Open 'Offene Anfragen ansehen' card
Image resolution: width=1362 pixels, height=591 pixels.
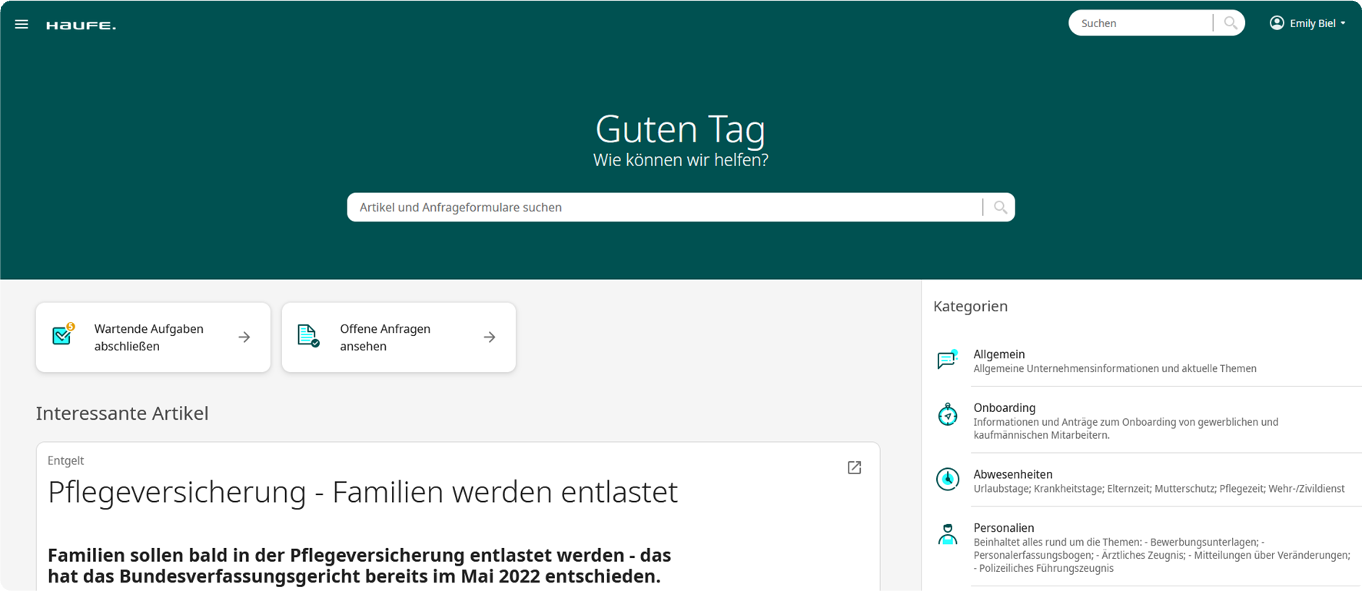399,337
